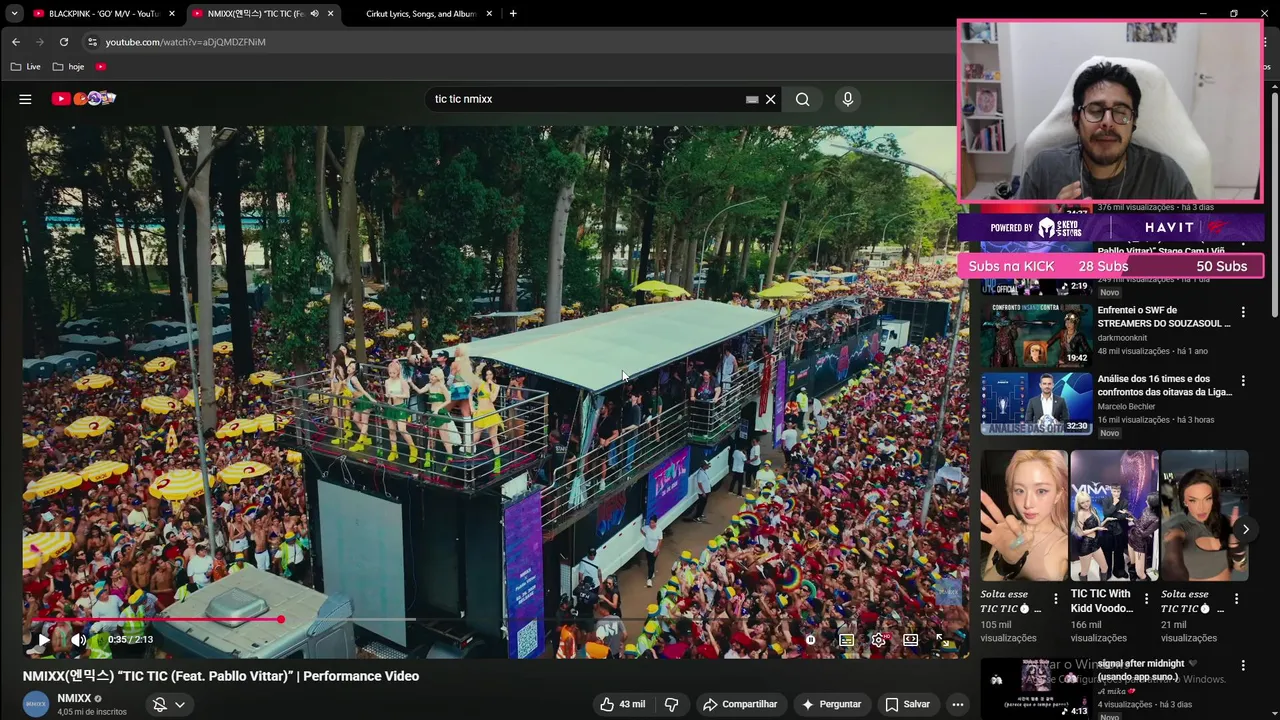Clear the search box with the X
Screen dimensions: 1280x720
770,99
